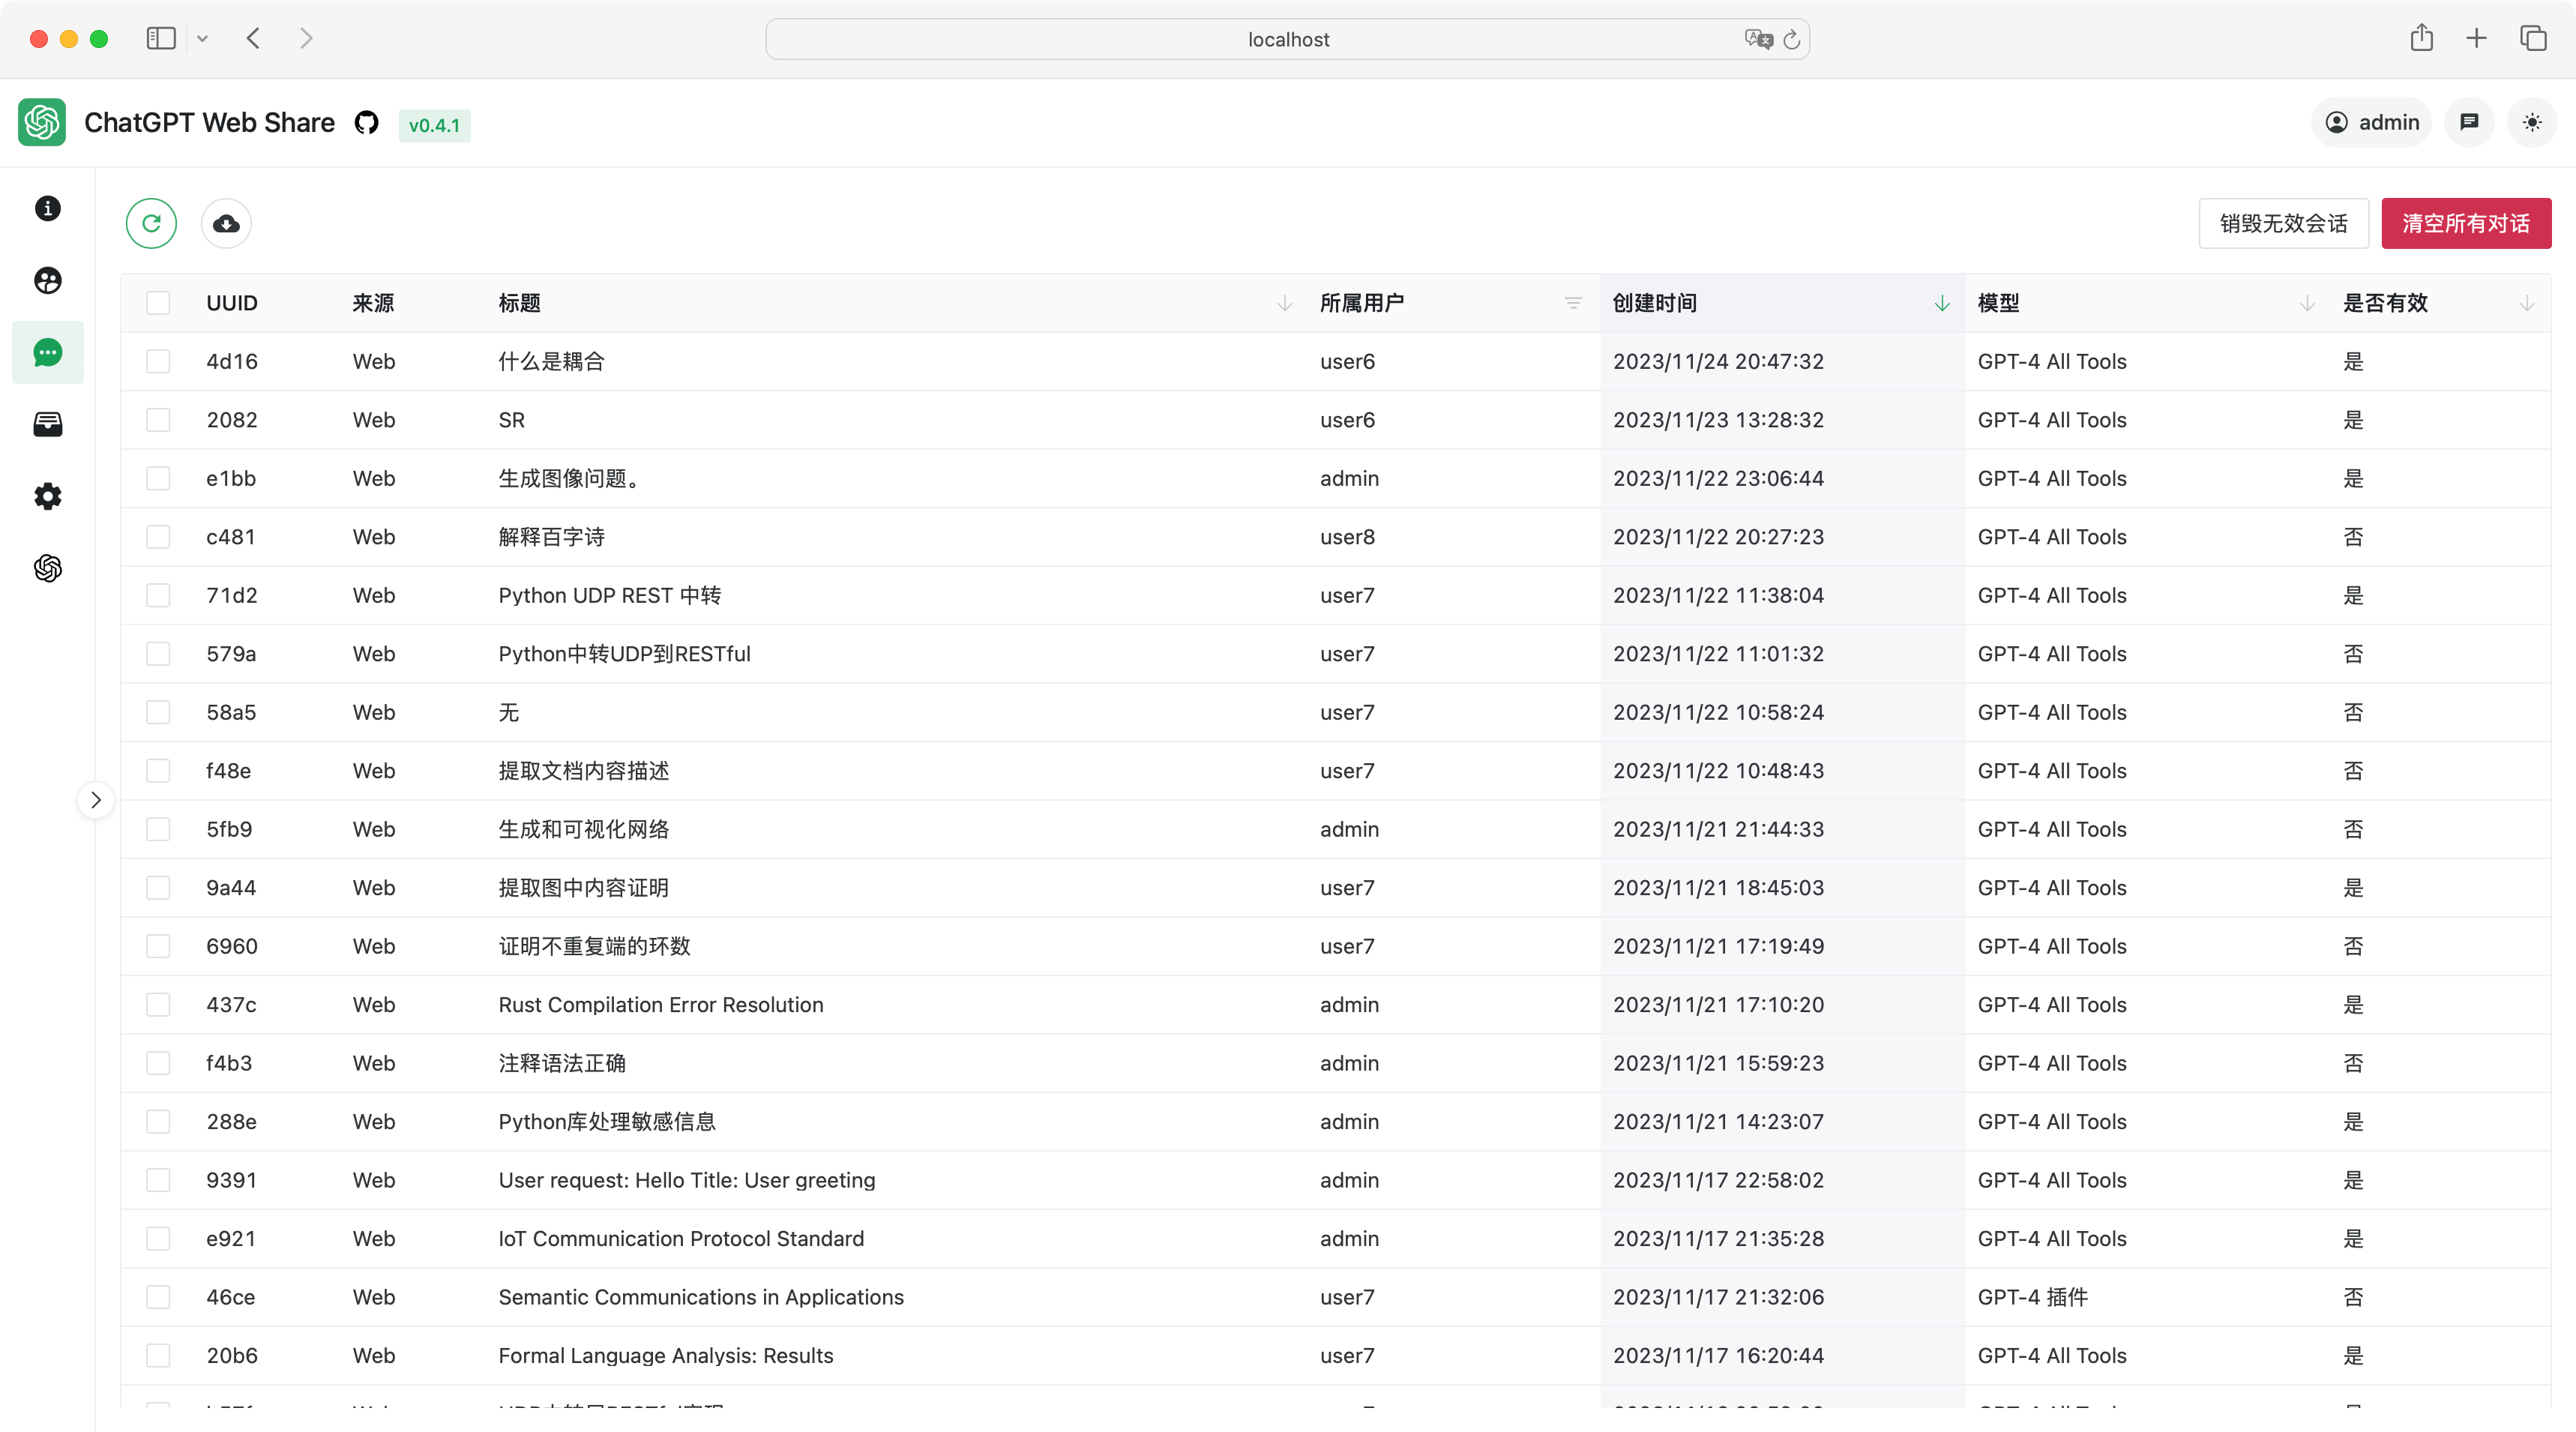Expand the left sidebar chevron
The height and width of the screenshot is (1432, 2576).
coord(96,800)
